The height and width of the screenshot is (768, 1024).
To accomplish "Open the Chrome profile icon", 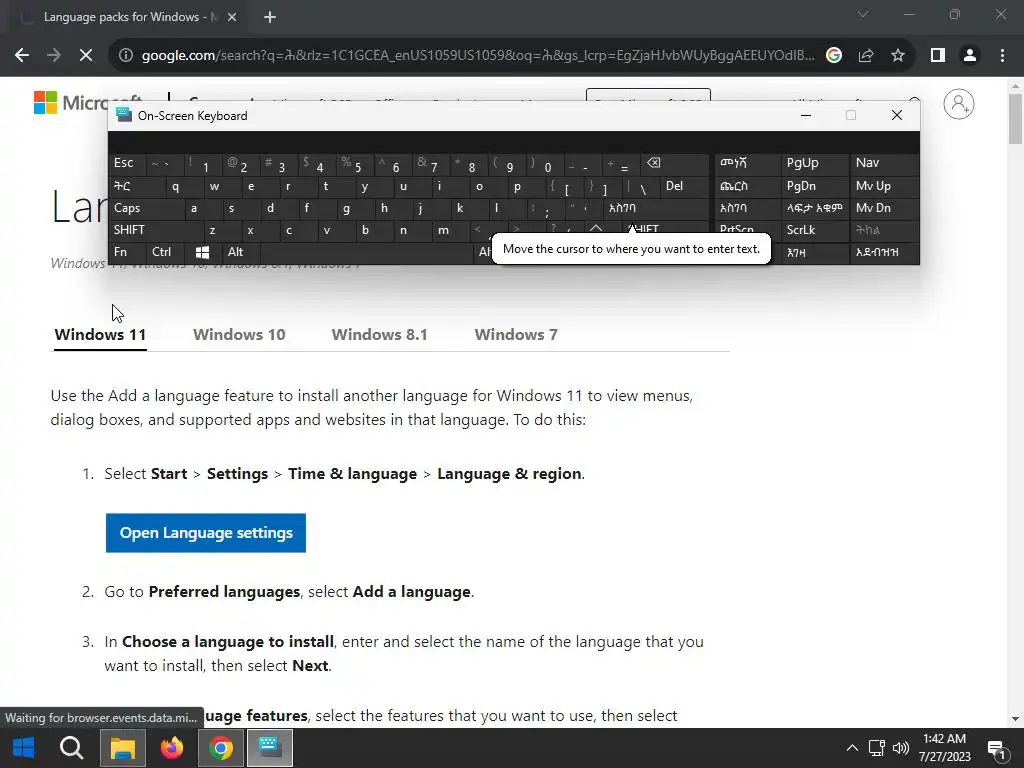I will pyautogui.click(x=970, y=56).
